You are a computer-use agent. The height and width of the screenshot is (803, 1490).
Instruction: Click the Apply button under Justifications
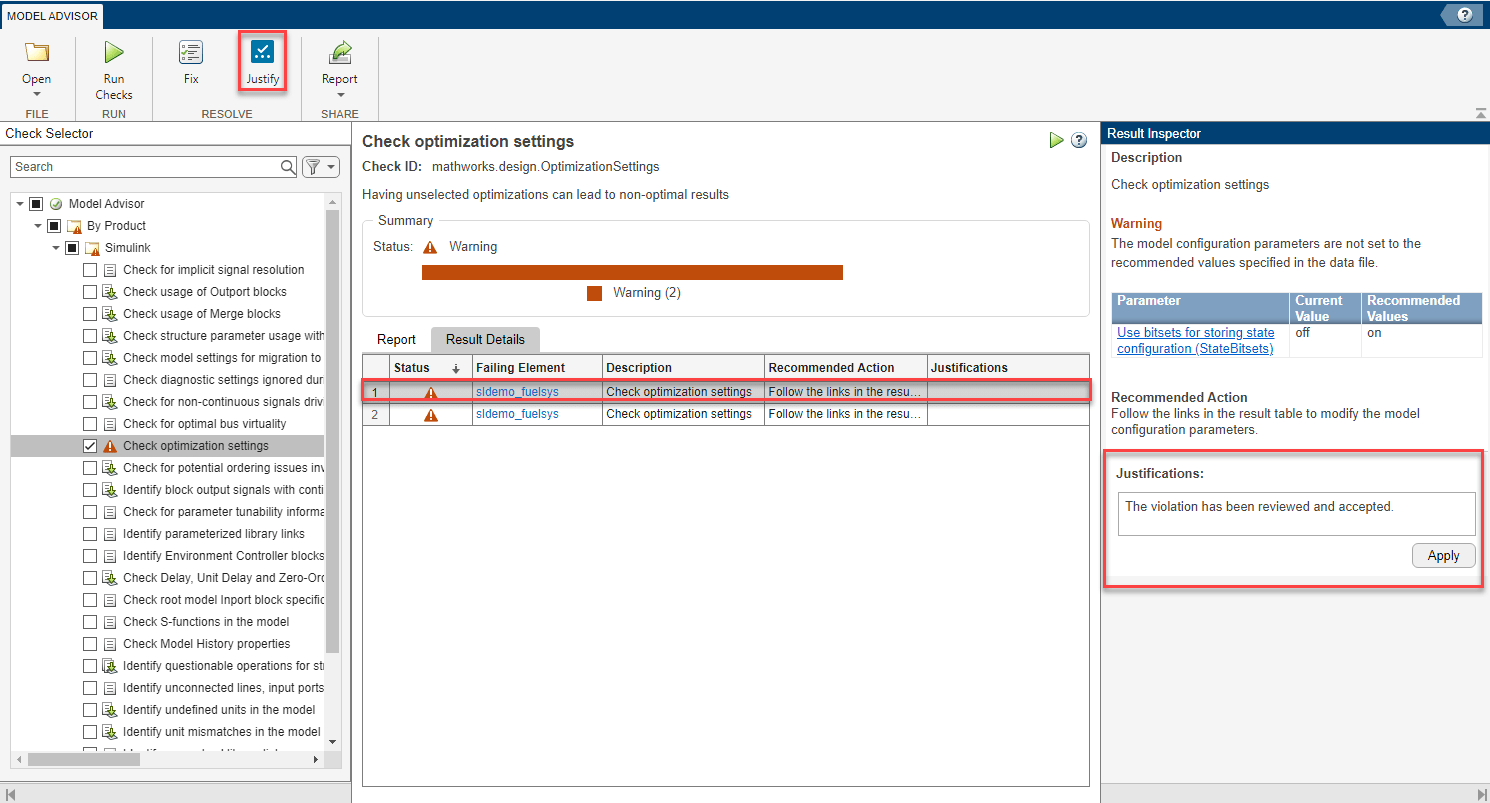pos(1443,556)
